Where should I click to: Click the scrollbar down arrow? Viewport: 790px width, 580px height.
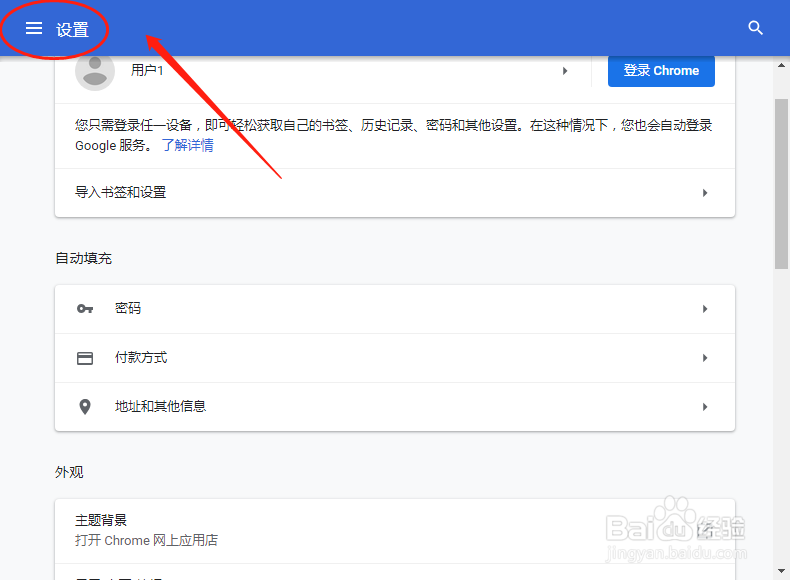point(781,571)
